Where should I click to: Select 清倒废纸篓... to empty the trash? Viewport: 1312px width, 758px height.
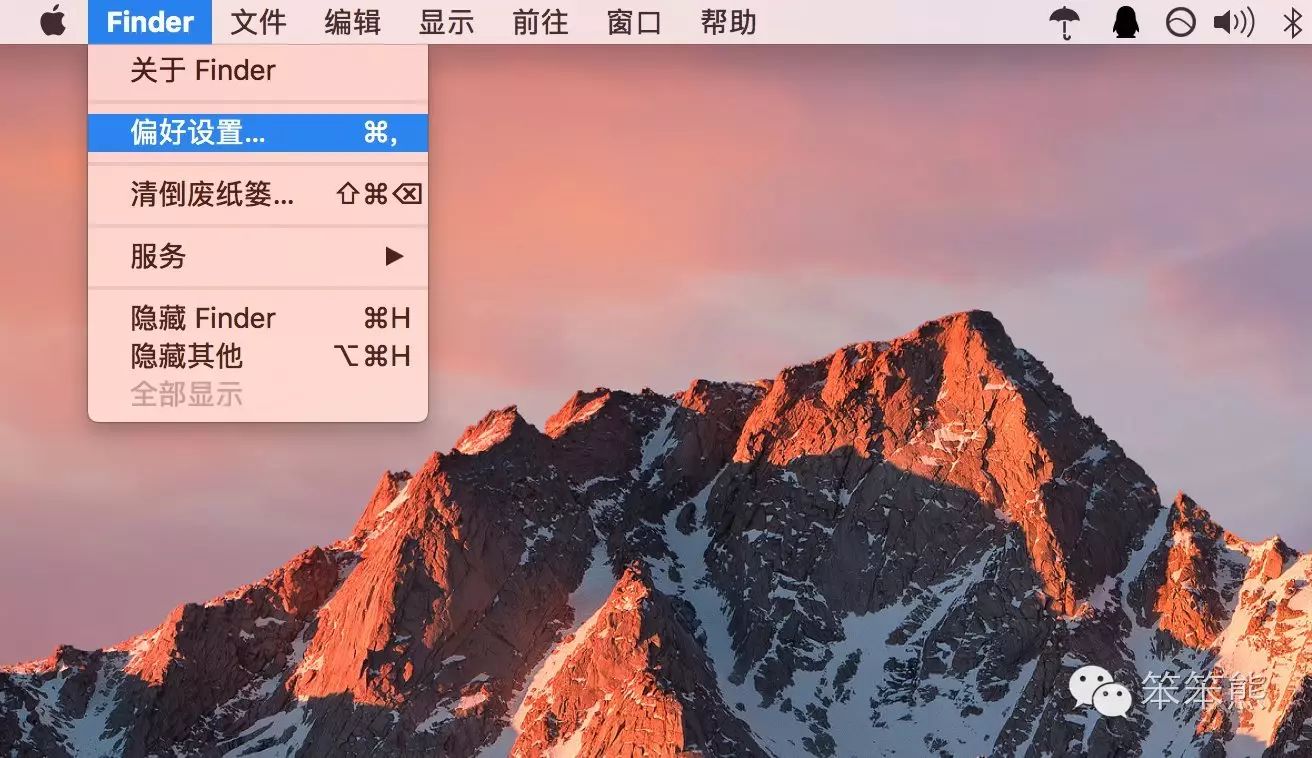pyautogui.click(x=212, y=194)
